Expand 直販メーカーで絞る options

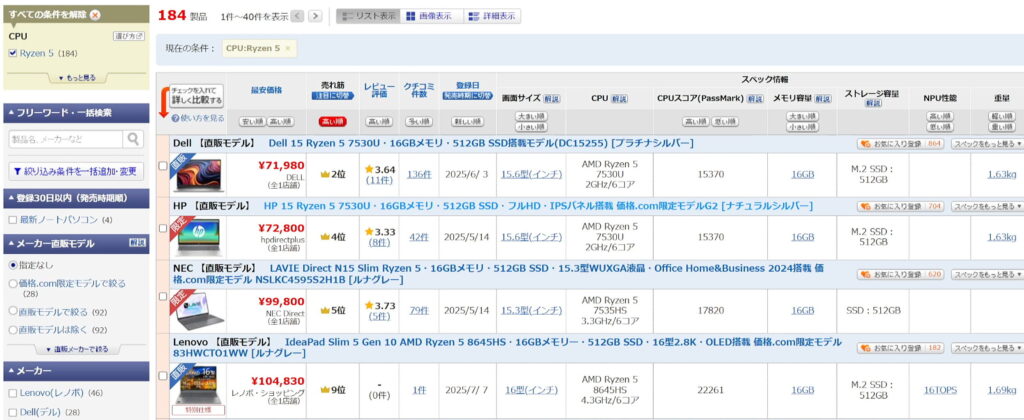75,349
